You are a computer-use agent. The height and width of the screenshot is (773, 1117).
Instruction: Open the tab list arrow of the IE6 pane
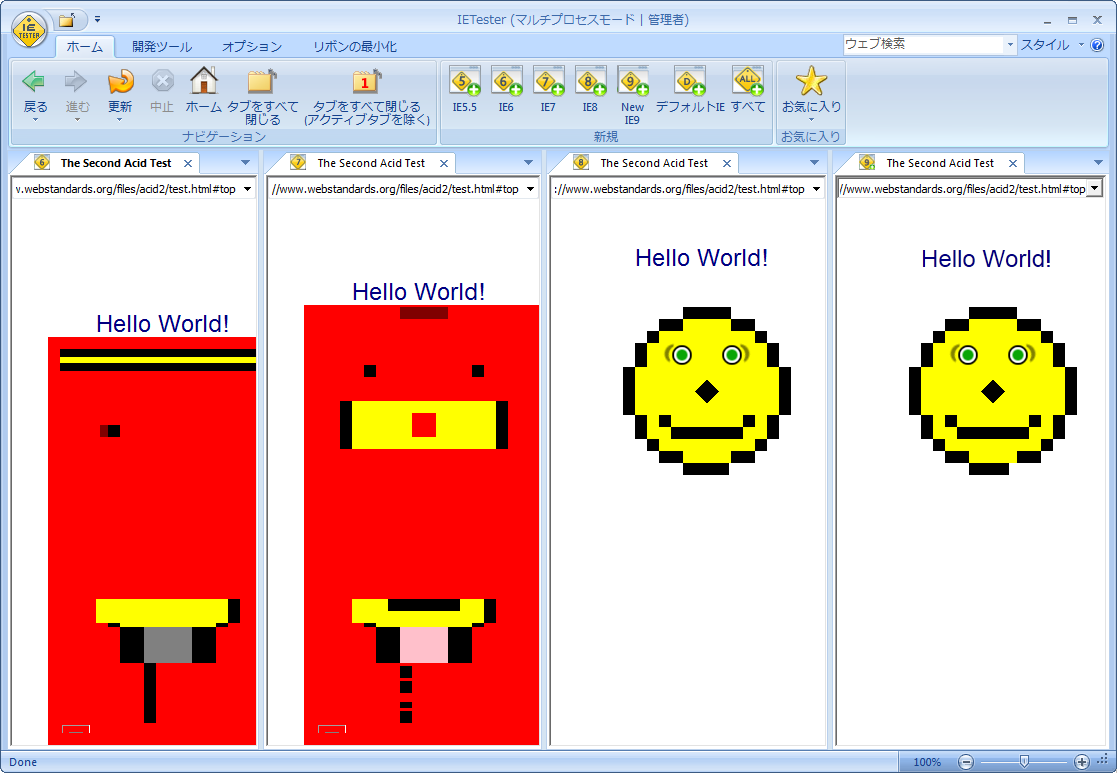(x=245, y=162)
